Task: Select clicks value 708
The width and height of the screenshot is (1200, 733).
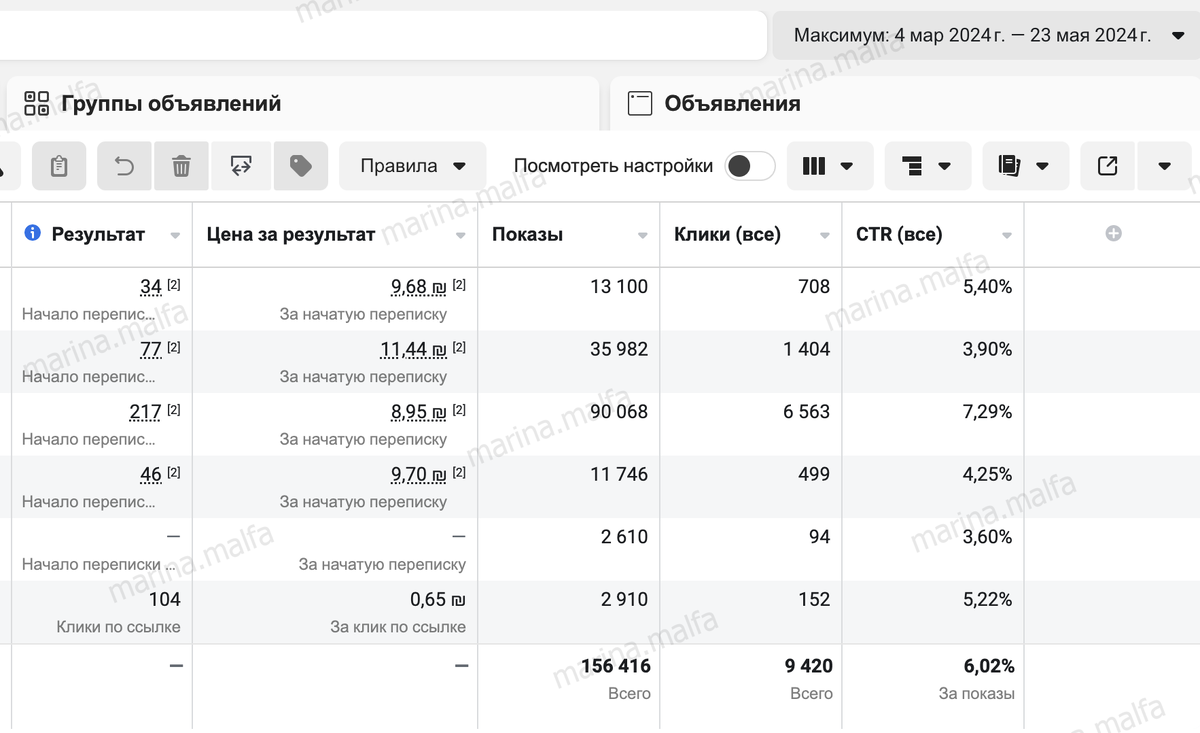Action: click(814, 287)
